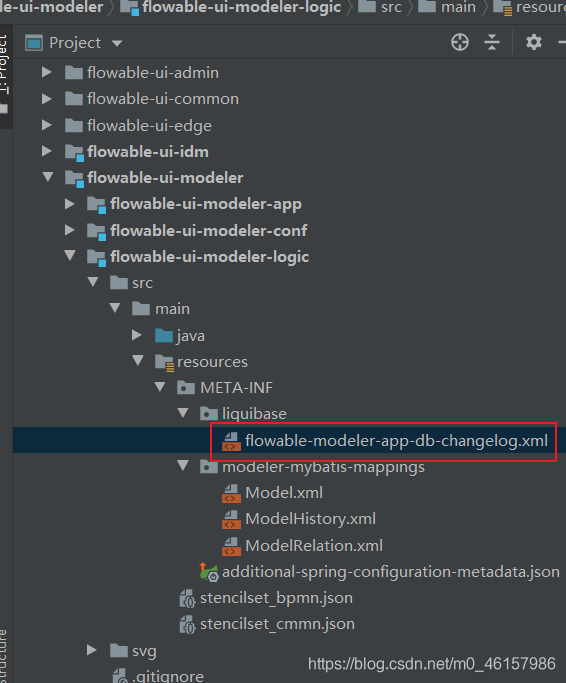Open the Project view dropdown
This screenshot has height=683, width=566.
[117, 43]
